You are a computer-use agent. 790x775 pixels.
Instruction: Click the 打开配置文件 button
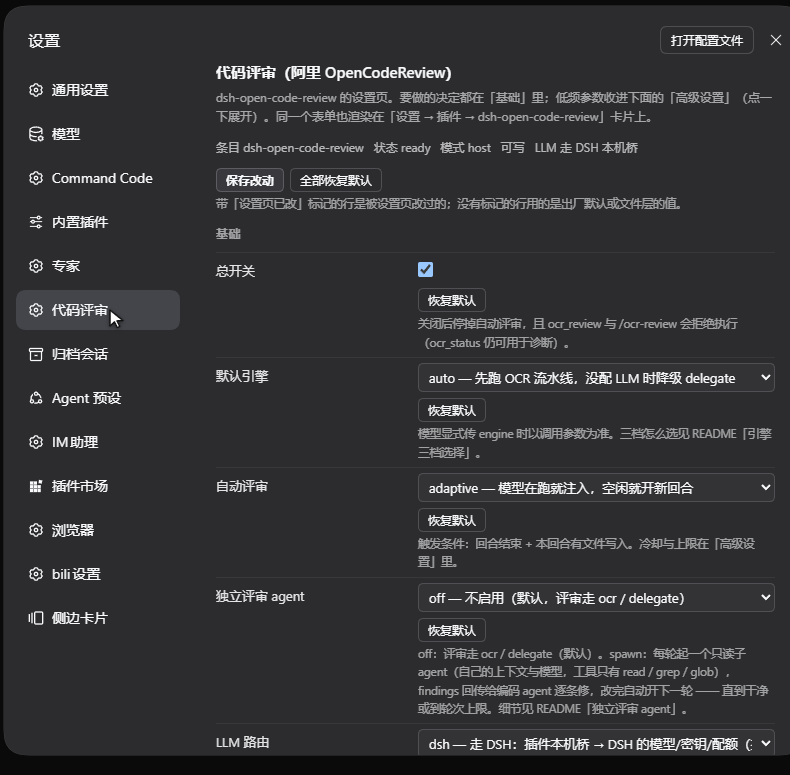pyautogui.click(x=706, y=40)
